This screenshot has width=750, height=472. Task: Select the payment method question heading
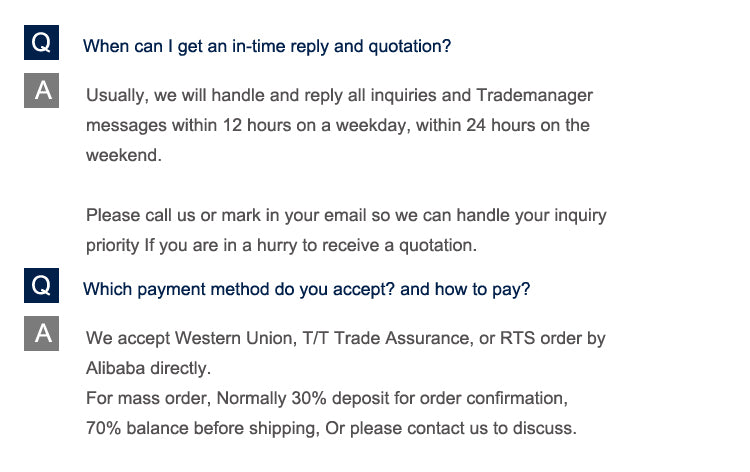[307, 289]
